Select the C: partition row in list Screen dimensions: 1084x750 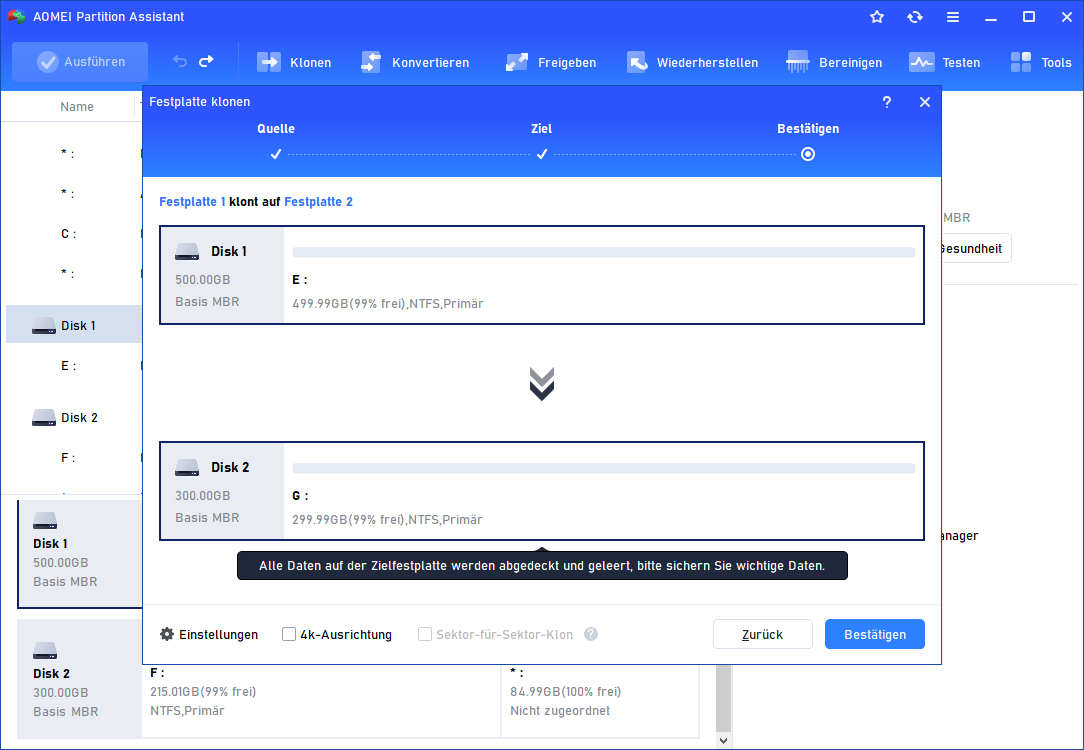68,234
